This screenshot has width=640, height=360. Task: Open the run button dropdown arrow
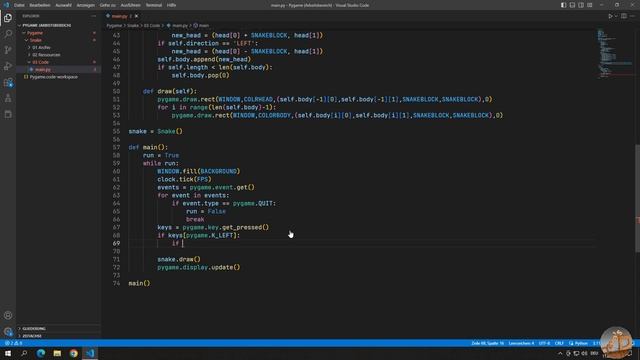pyautogui.click(x=616, y=16)
